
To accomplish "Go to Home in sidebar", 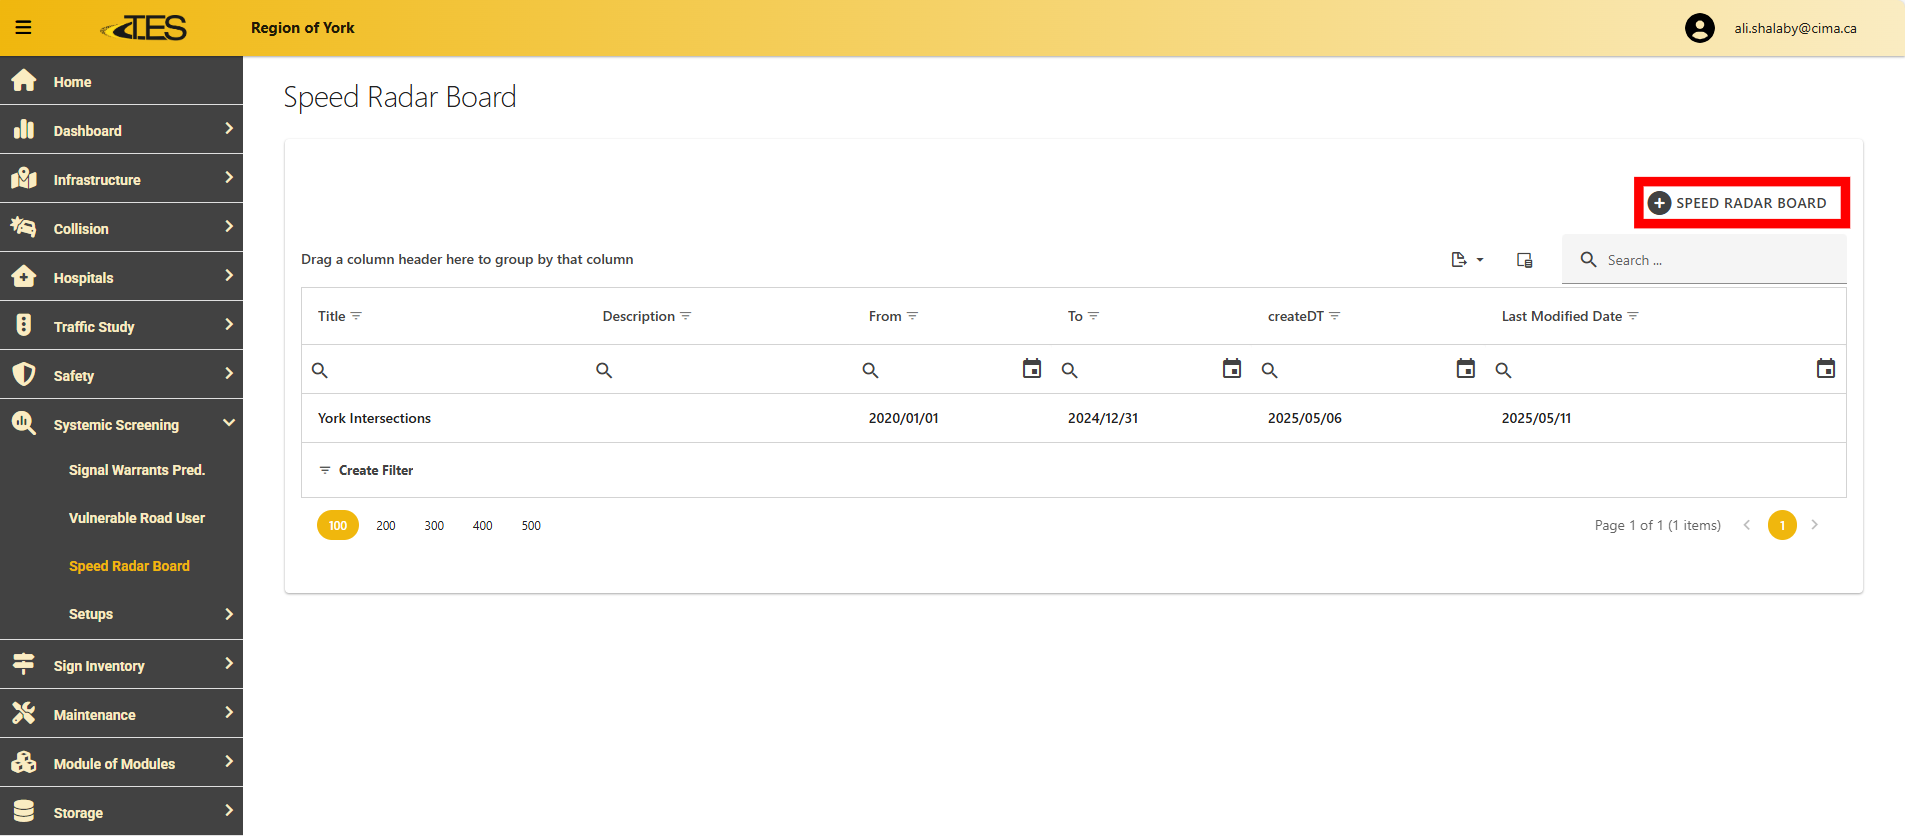I will click(x=72, y=82).
